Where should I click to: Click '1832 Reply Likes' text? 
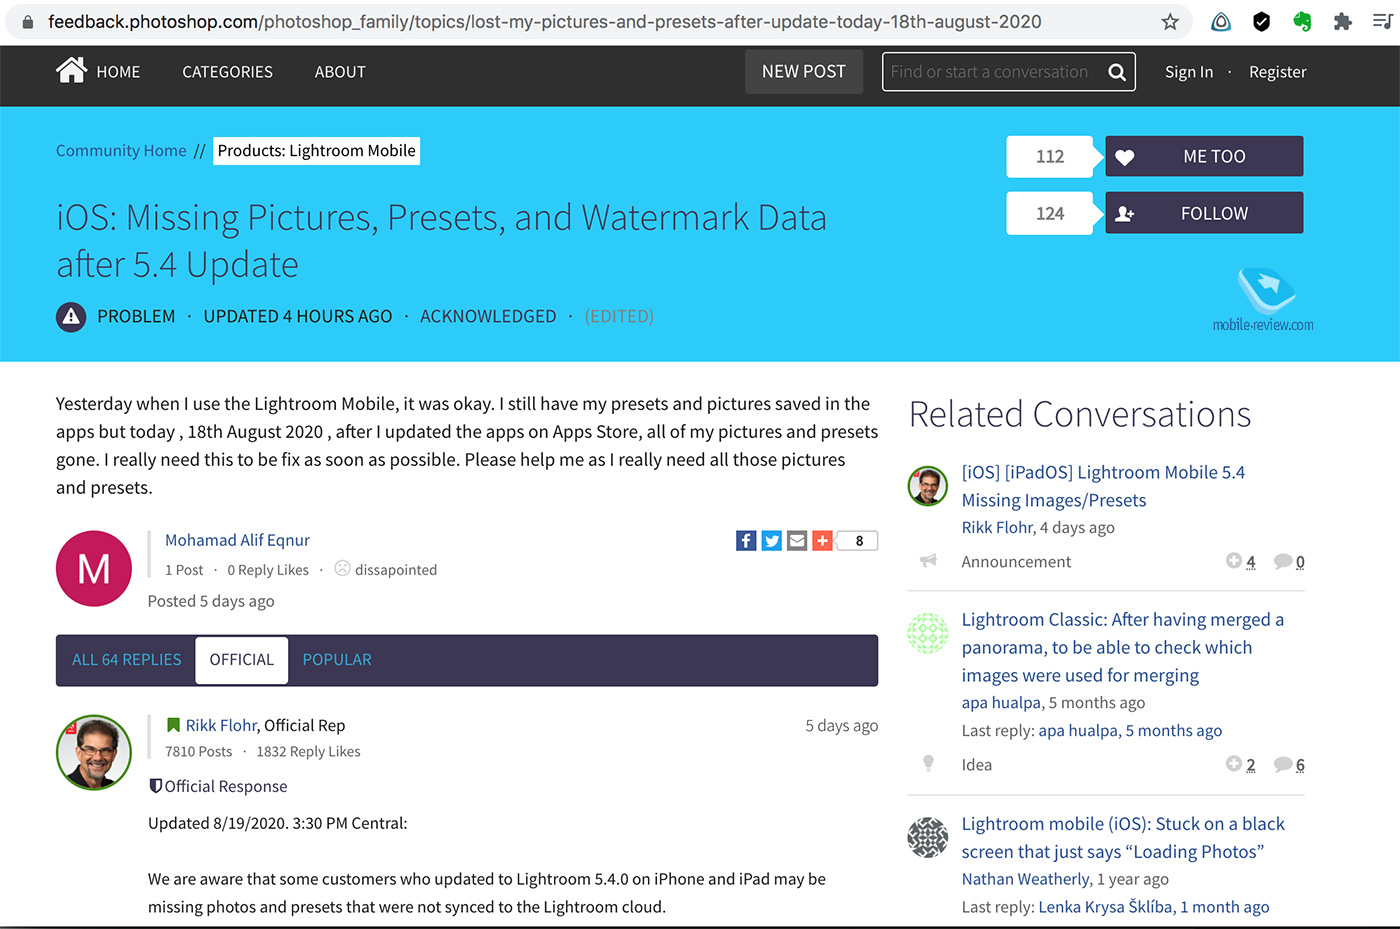308,751
